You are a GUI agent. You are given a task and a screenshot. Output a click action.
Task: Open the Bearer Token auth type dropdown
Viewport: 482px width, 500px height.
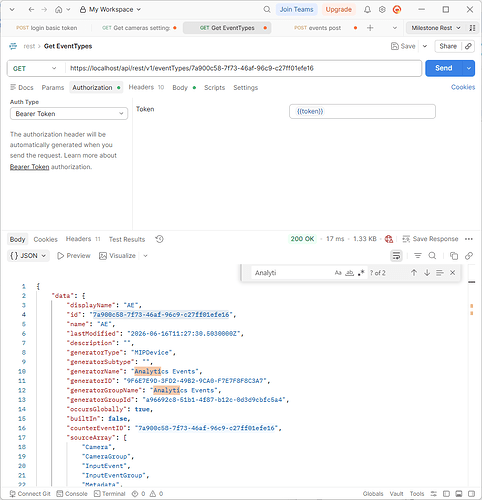pyautogui.click(x=69, y=114)
